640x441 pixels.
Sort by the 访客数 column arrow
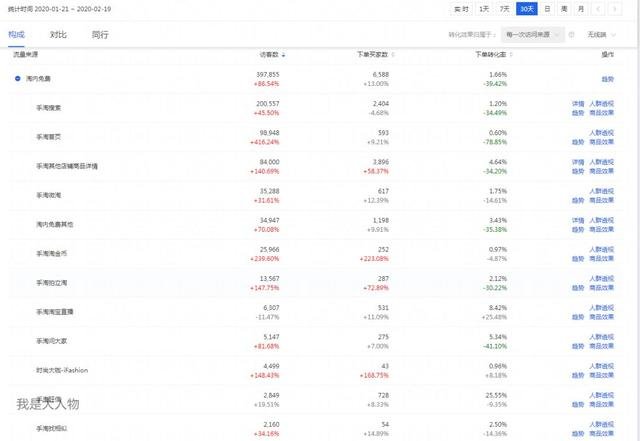point(283,55)
